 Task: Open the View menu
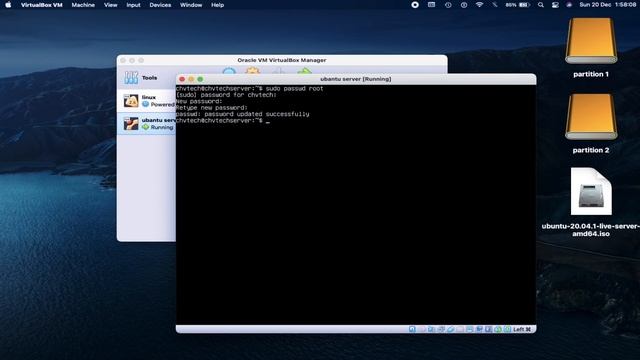pos(110,5)
